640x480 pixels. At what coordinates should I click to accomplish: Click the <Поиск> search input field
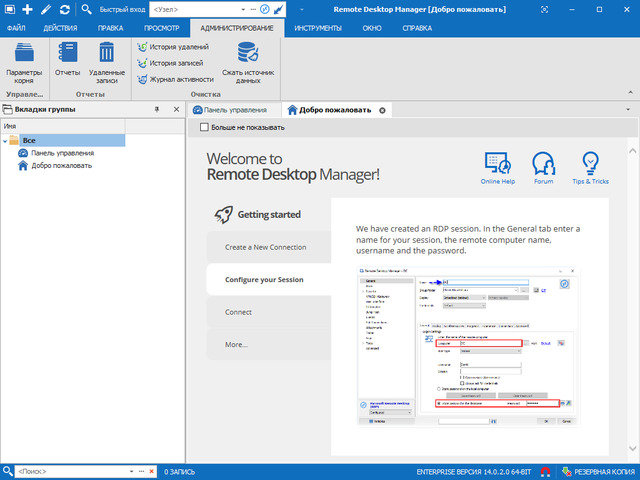pos(71,471)
